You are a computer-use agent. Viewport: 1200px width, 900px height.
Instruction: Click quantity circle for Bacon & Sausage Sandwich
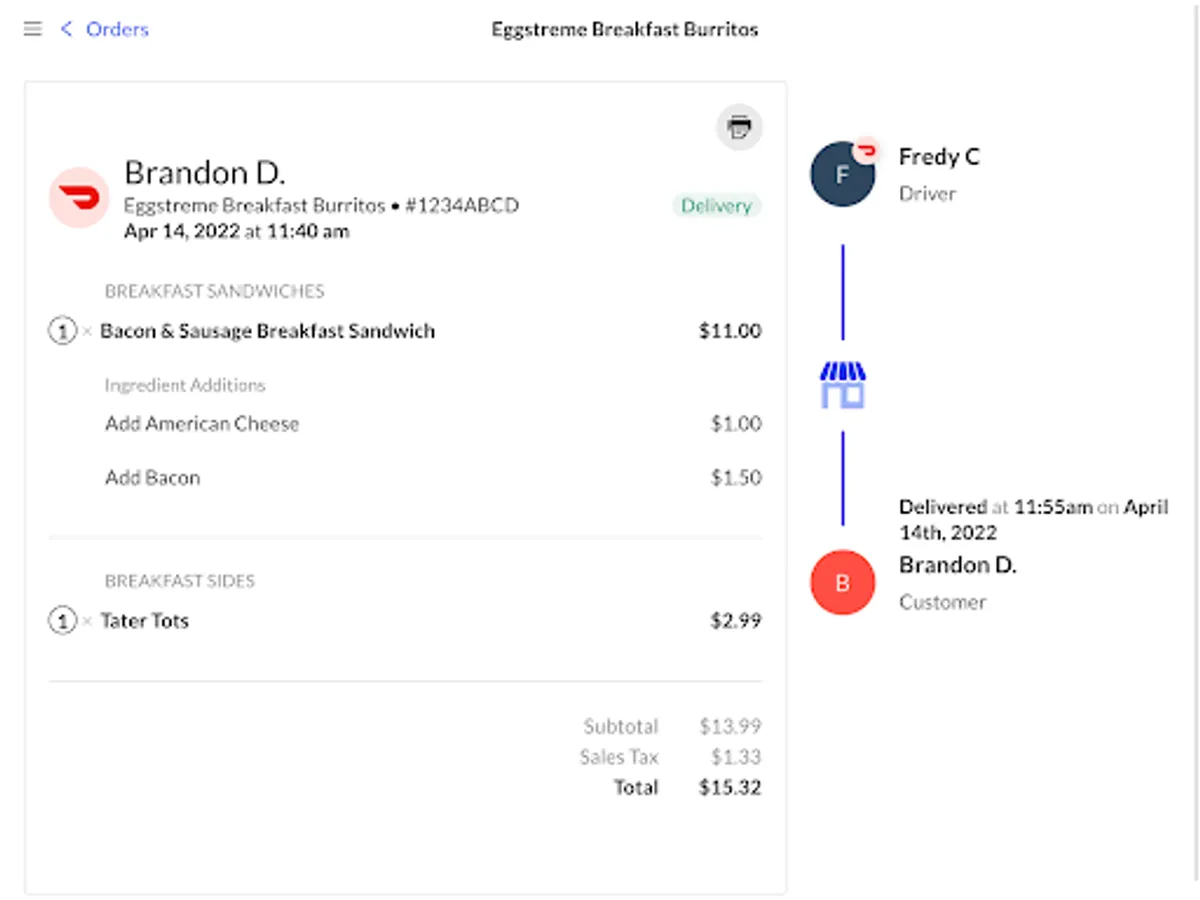pyautogui.click(x=62, y=331)
